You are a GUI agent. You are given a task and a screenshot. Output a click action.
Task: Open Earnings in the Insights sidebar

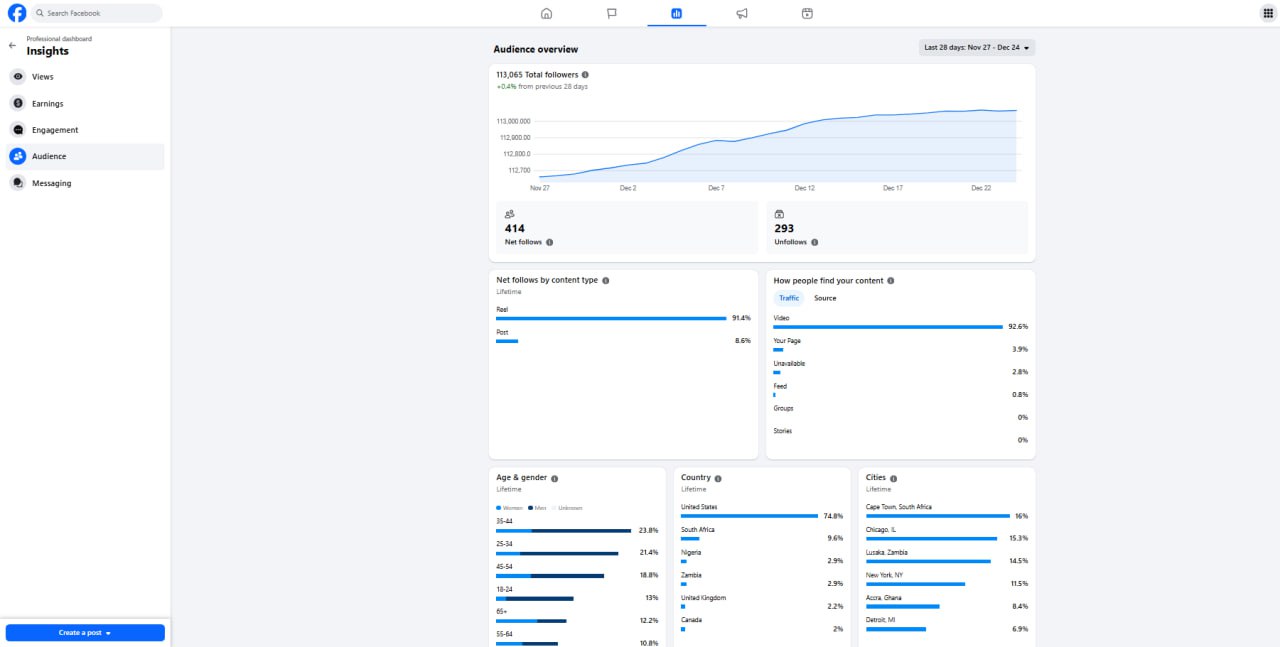[x=47, y=104]
